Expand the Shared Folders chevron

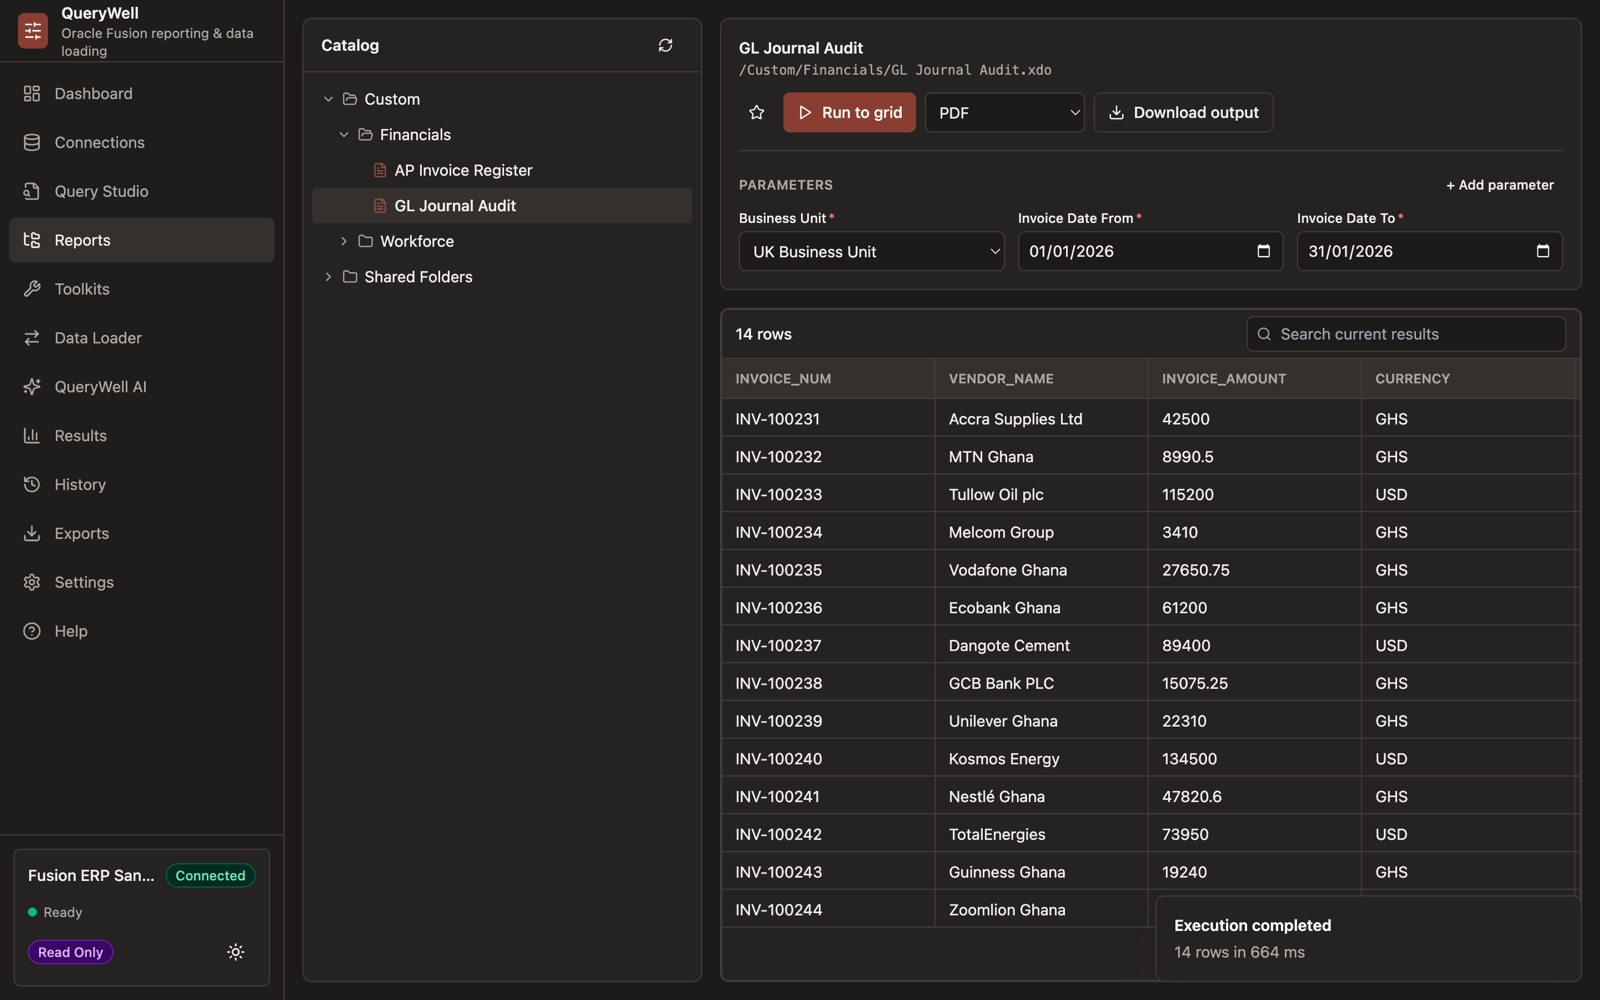pyautogui.click(x=328, y=277)
